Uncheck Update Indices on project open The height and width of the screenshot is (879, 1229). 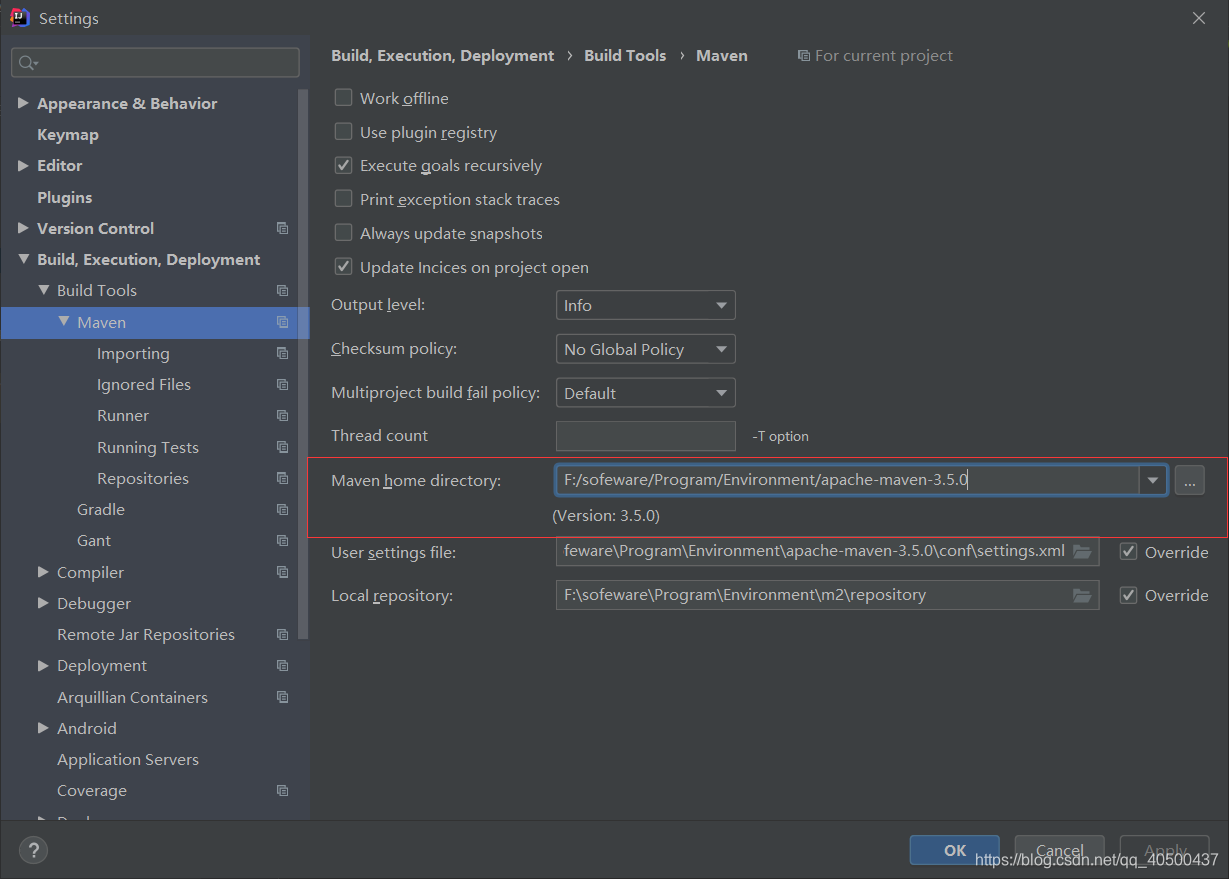point(343,267)
